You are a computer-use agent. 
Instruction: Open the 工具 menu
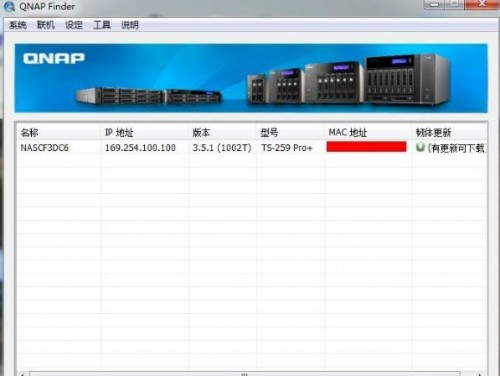102,25
